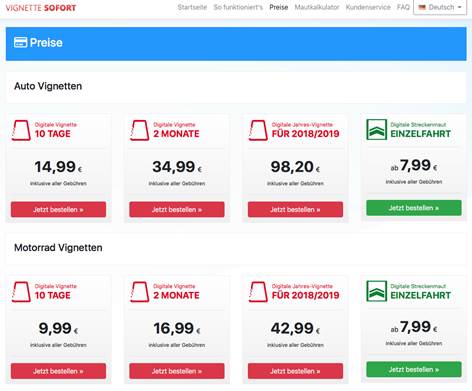The height and width of the screenshot is (391, 472).
Task: Click the green Auto Einzelfahrt Streckenmaut icon
Action: pyautogui.click(x=377, y=130)
